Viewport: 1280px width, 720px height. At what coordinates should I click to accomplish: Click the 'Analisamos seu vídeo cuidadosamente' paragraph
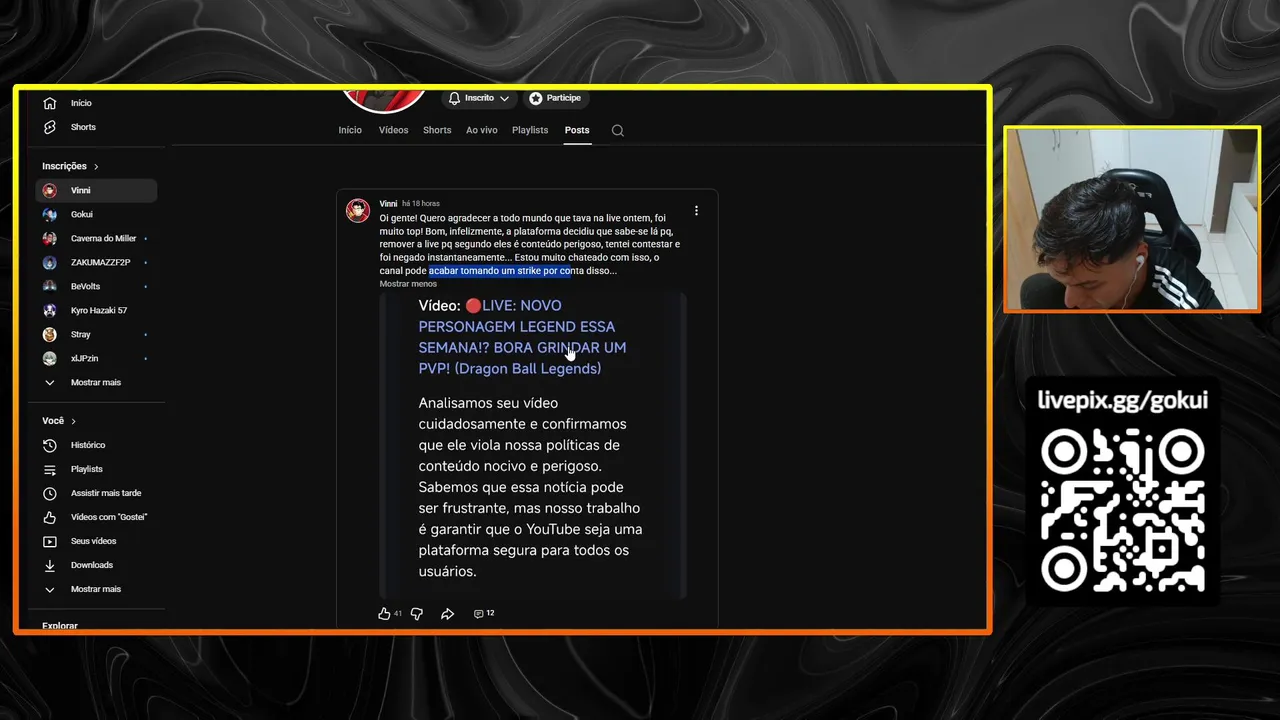pyautogui.click(x=530, y=487)
